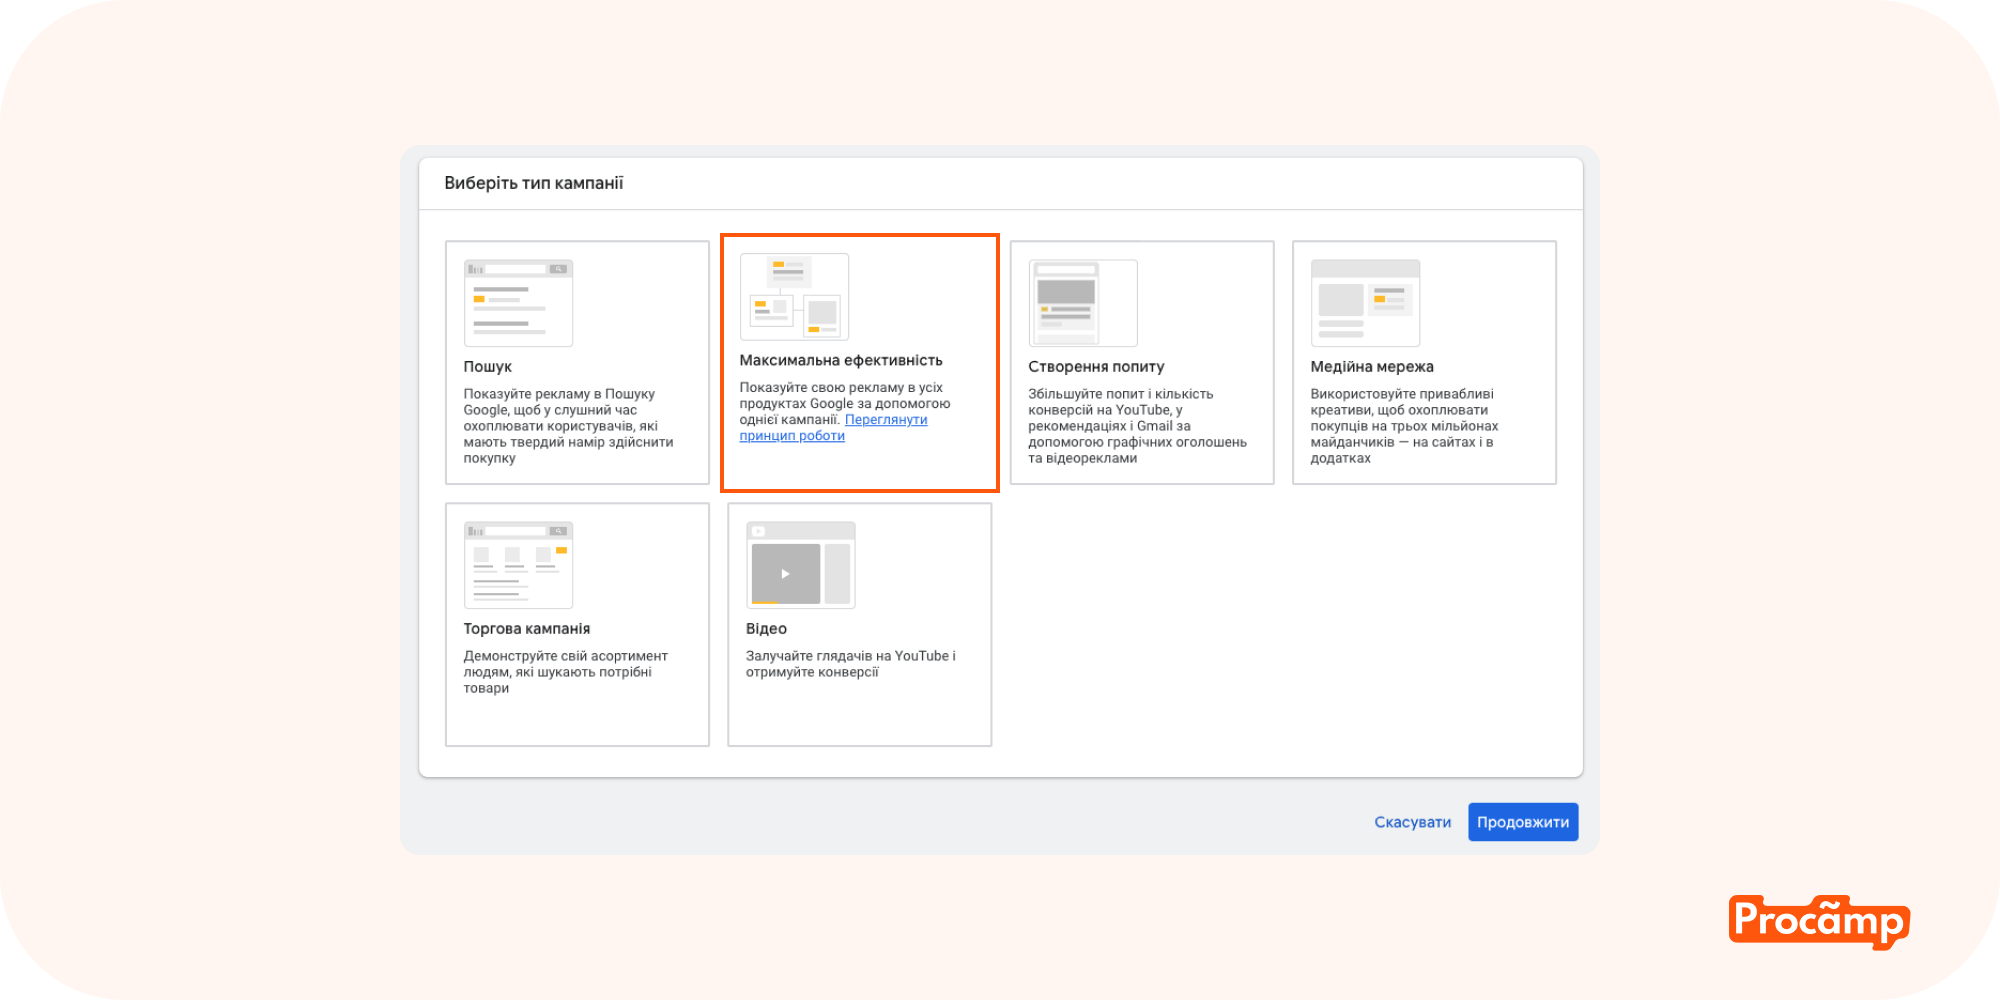Select the Video campaign play thumbnail
This screenshot has width=2000, height=1000.
click(x=786, y=574)
